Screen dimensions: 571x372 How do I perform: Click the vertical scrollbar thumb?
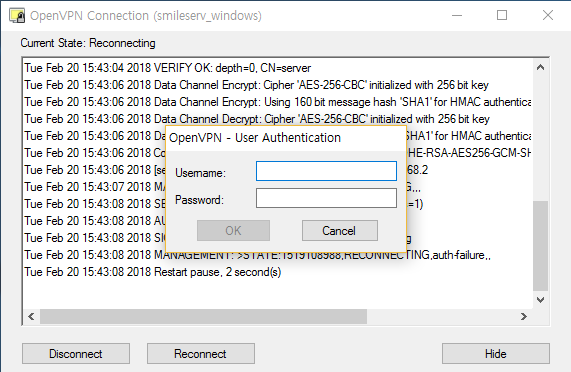[540, 246]
